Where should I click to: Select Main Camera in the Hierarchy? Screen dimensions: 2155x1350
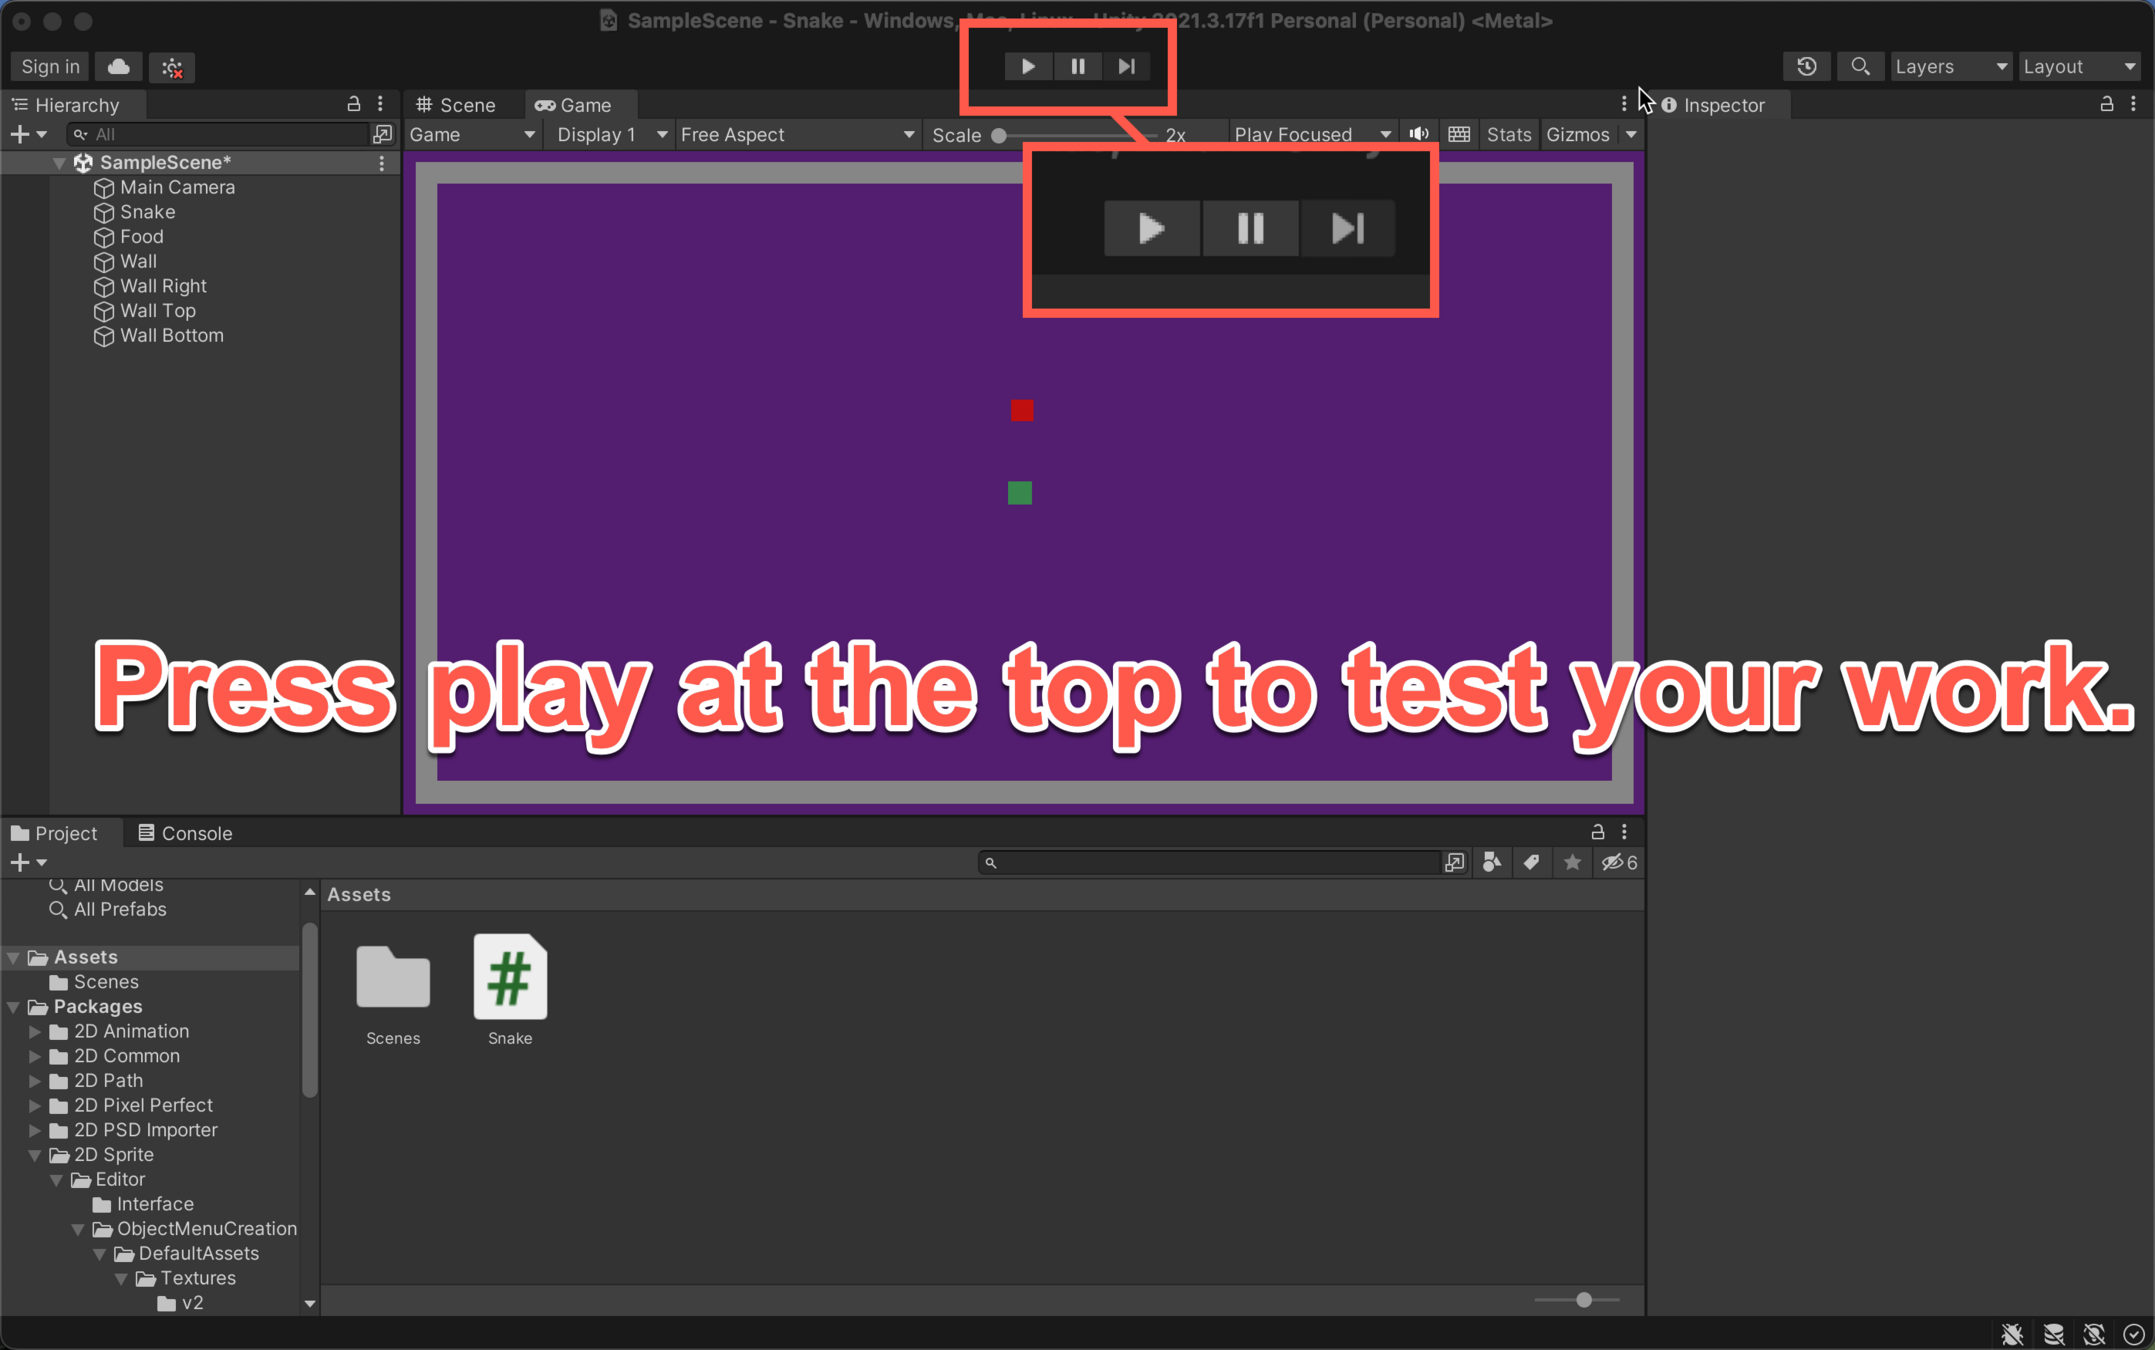click(x=177, y=187)
